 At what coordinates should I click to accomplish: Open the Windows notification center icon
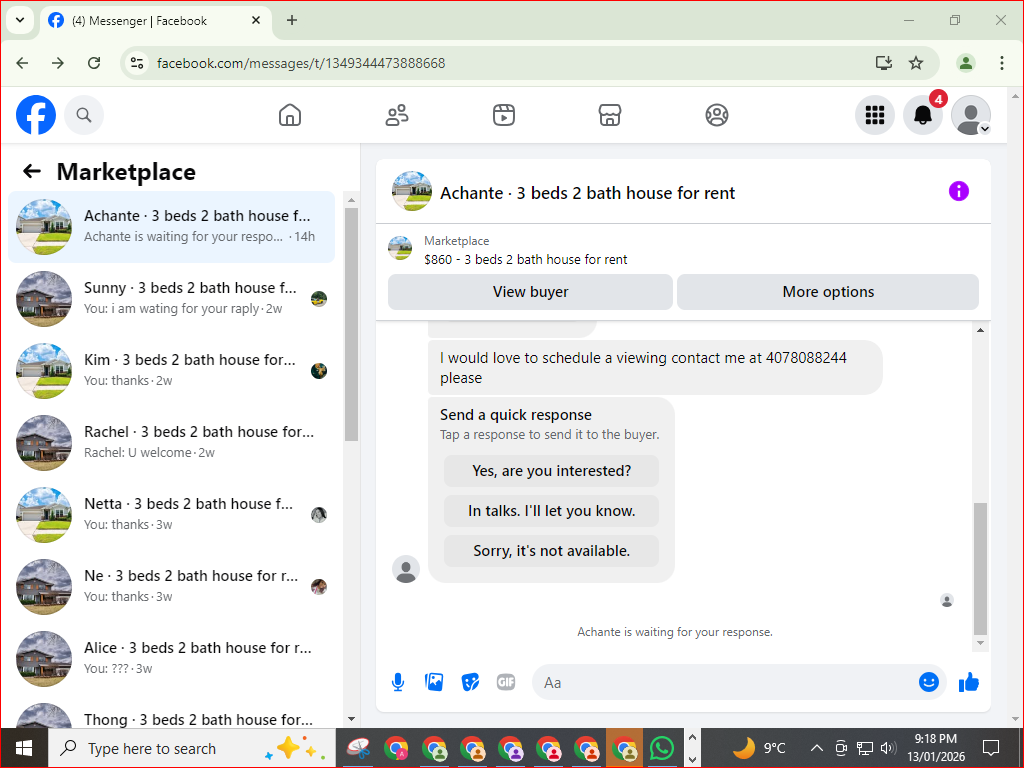[991, 748]
